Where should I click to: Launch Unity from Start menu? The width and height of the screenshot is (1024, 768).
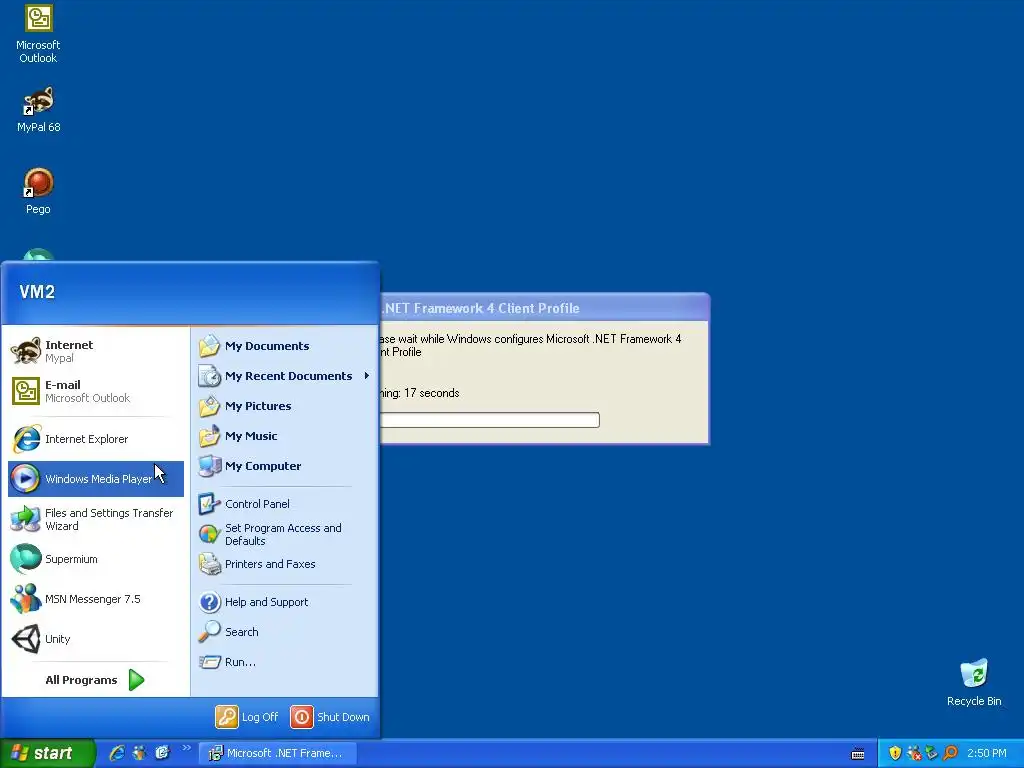coord(96,639)
